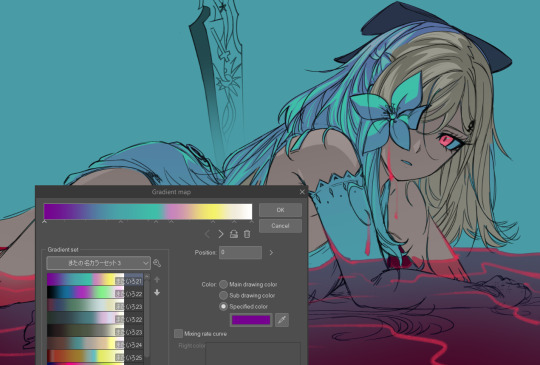Open gradient set settings wrench icon
The image size is (540, 365).
pyautogui.click(x=157, y=263)
